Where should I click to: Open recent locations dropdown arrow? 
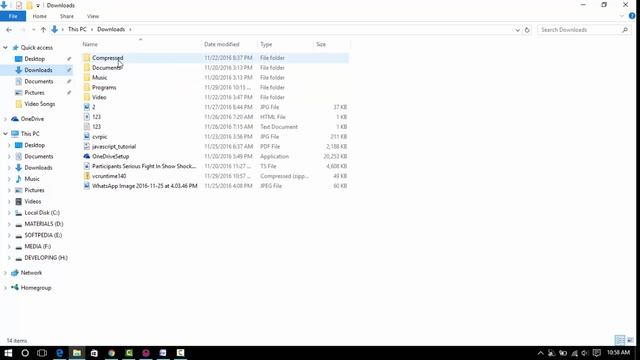[x=33, y=30]
